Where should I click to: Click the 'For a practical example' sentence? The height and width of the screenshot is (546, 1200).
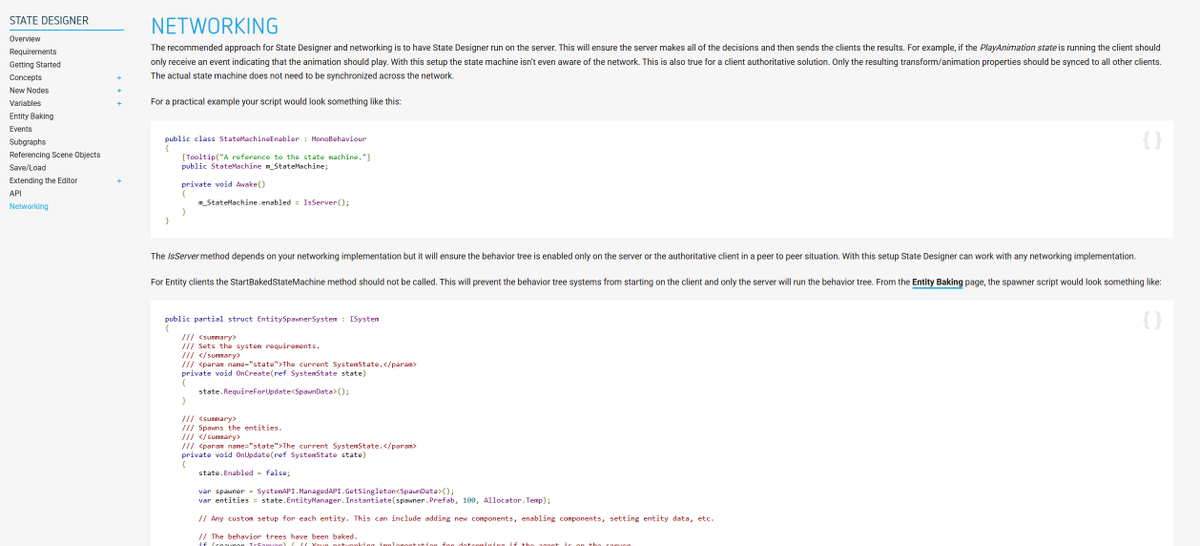[x=275, y=102]
